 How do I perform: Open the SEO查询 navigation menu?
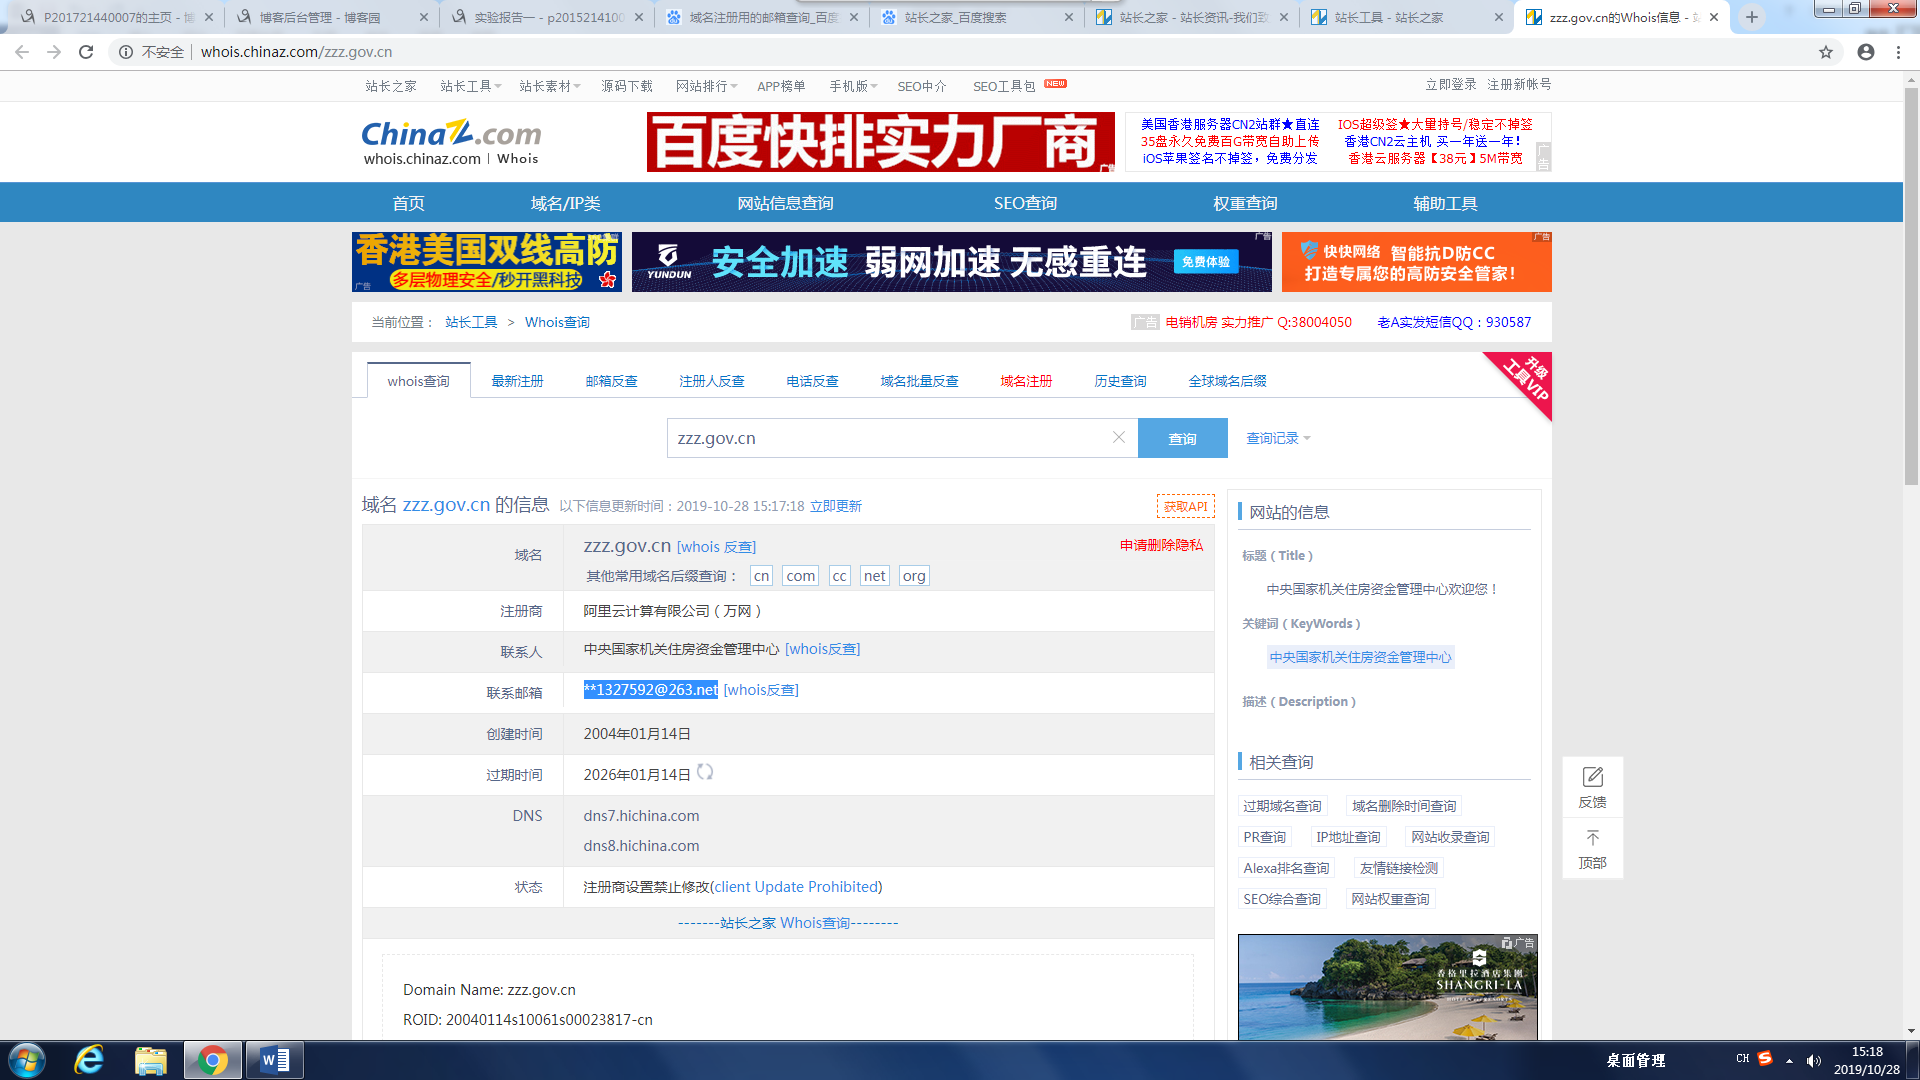click(1025, 203)
